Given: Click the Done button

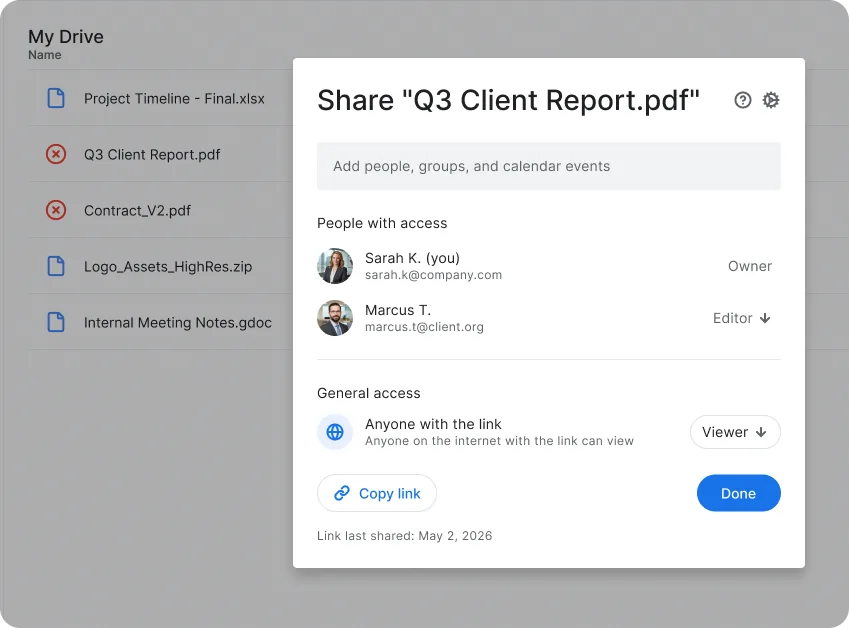Looking at the screenshot, I should click(x=739, y=493).
